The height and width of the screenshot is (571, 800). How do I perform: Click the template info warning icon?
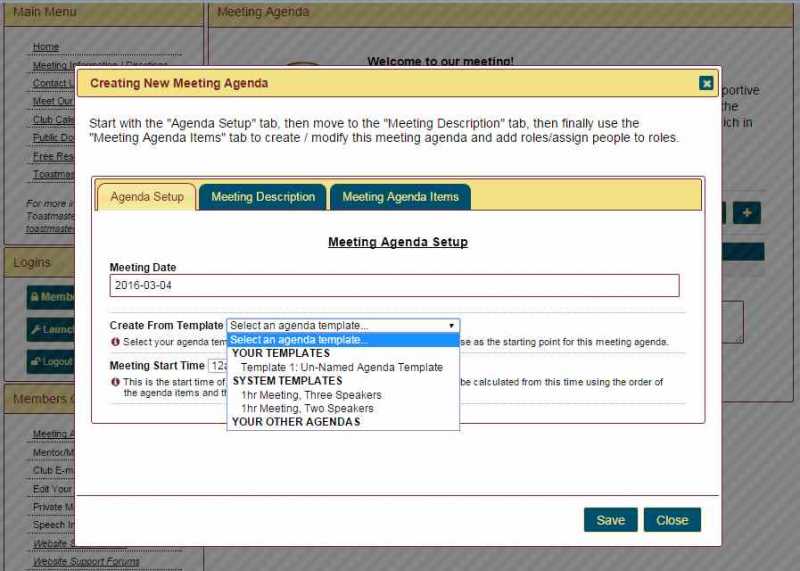tap(116, 342)
